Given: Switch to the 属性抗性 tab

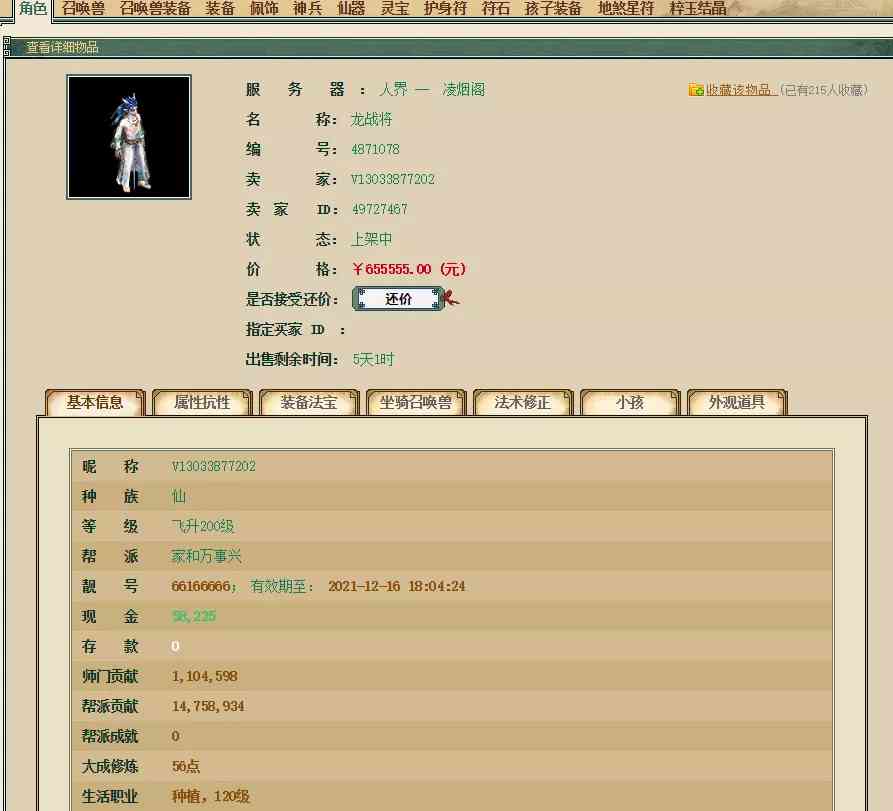Looking at the screenshot, I should 202,403.
